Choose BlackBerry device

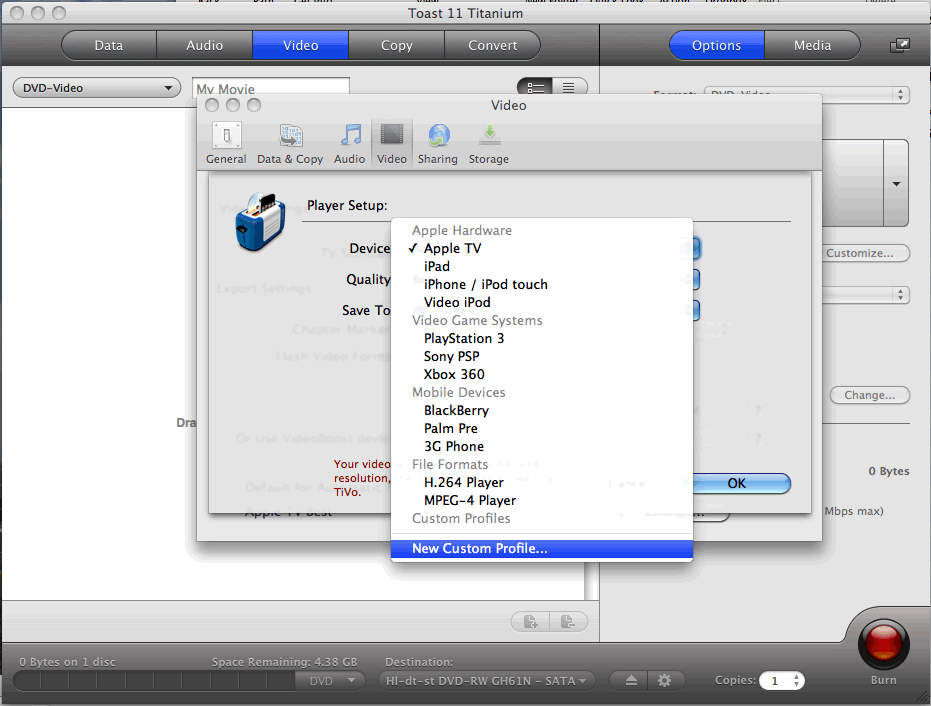(542, 410)
